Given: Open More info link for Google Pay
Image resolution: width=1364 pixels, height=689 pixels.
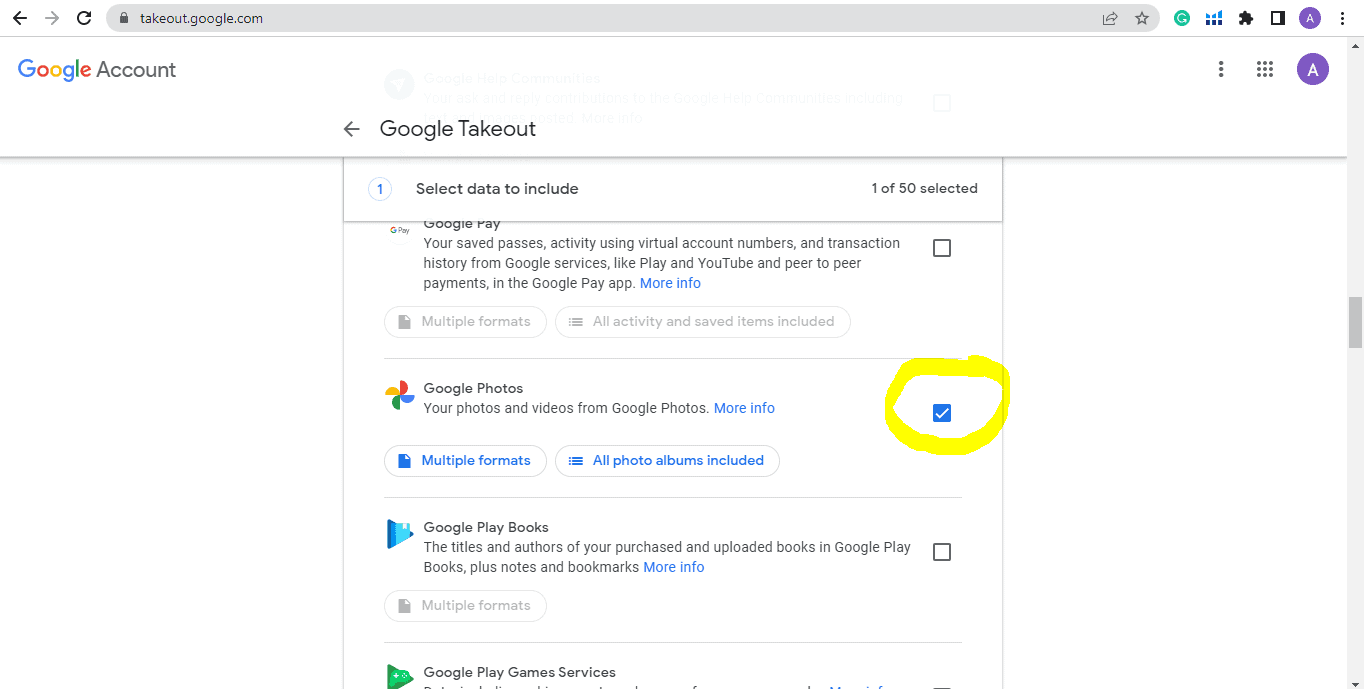Looking at the screenshot, I should (670, 283).
